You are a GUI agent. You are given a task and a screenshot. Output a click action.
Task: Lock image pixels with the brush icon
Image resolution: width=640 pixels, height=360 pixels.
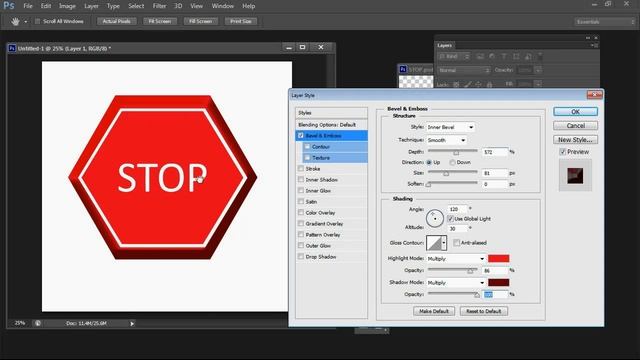pyautogui.click(x=467, y=84)
